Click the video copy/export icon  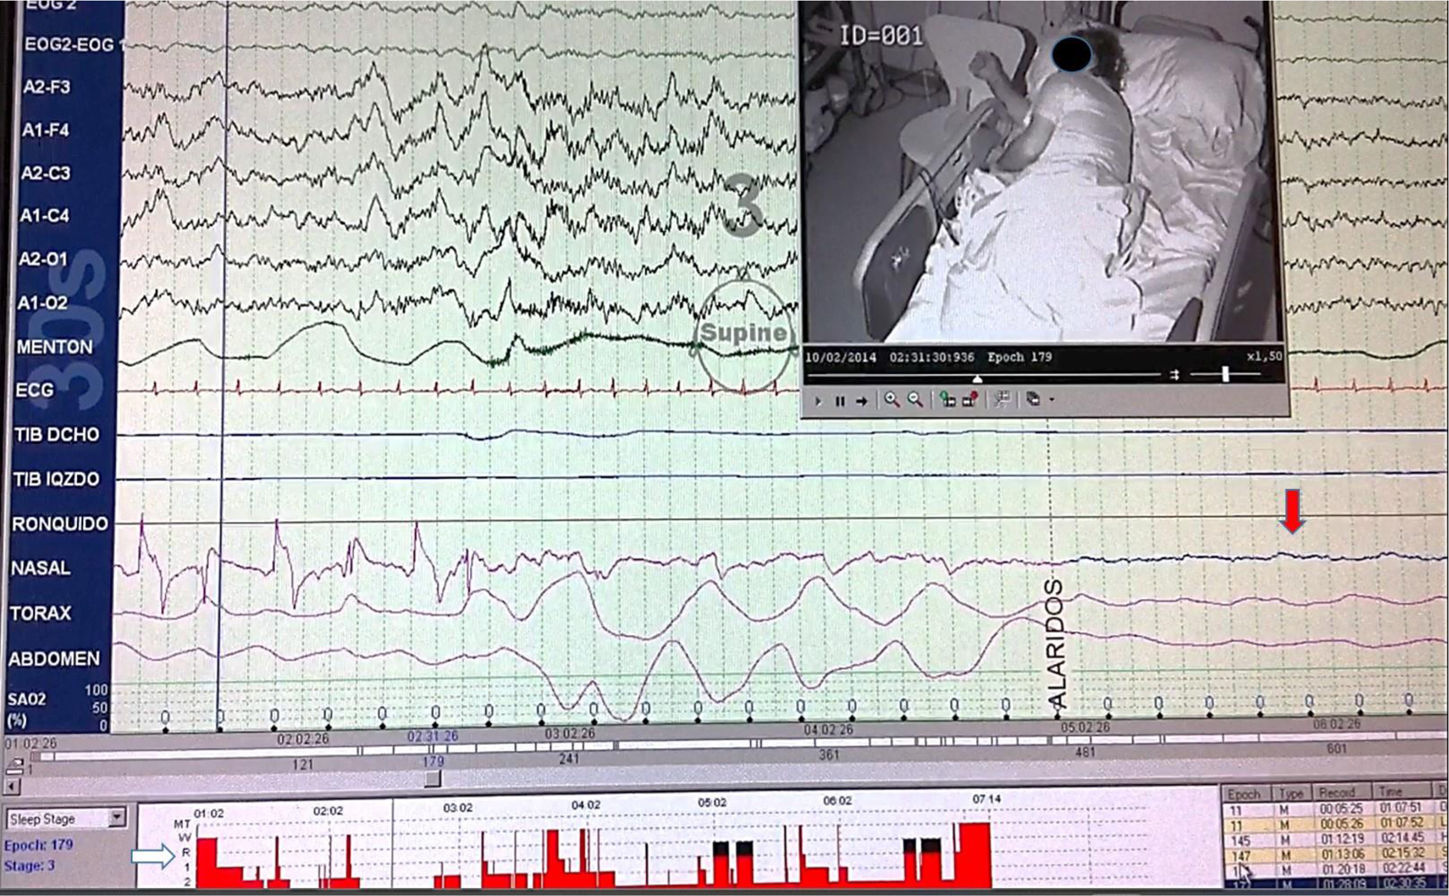click(1031, 400)
